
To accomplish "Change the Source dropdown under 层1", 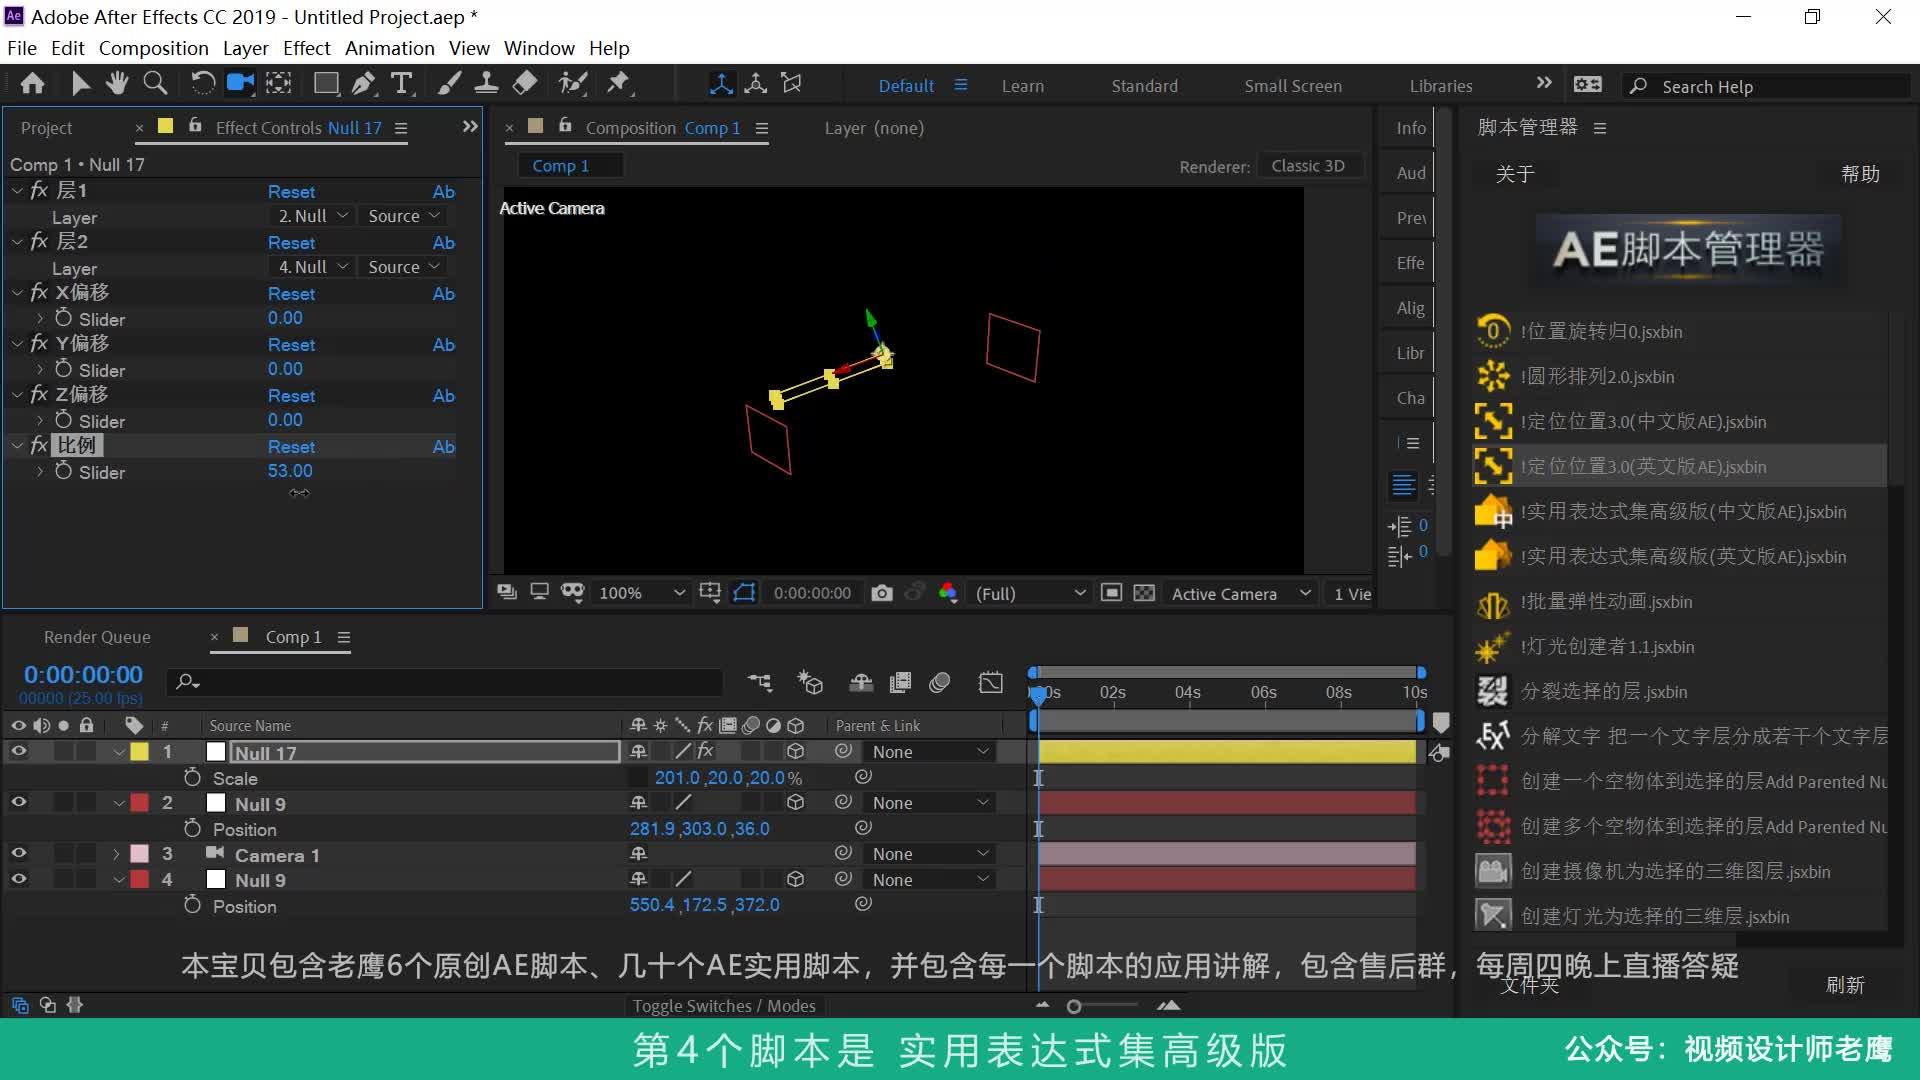I will click(402, 215).
